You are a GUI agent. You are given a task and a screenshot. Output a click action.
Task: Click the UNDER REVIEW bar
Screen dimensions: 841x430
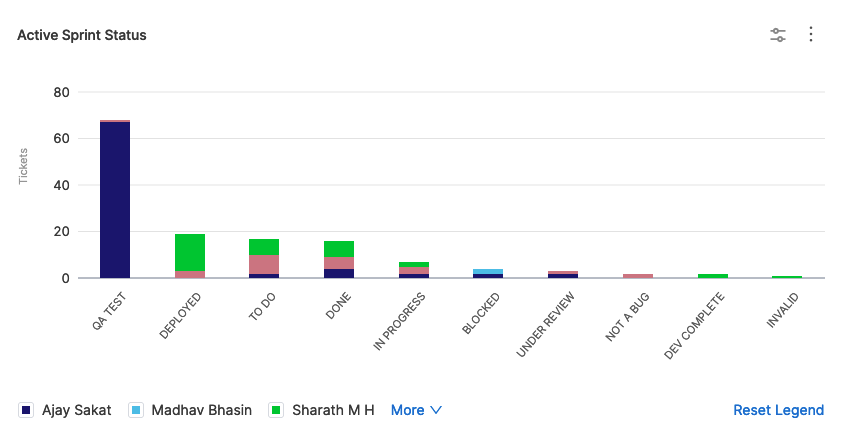(563, 274)
